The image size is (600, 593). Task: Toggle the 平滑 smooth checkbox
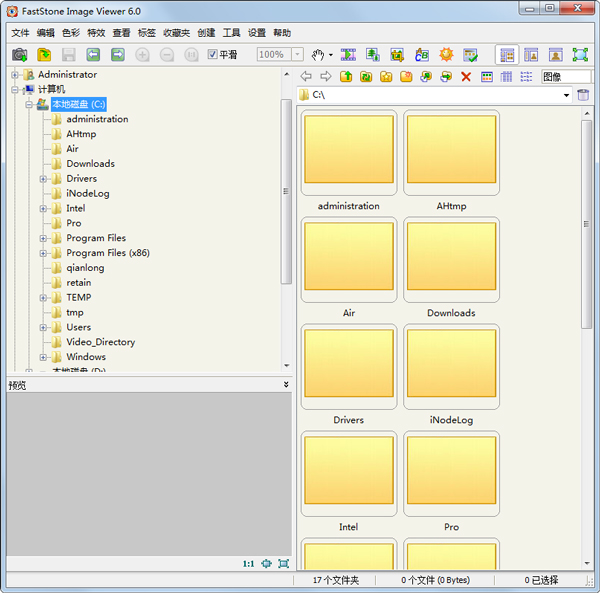[x=212, y=54]
